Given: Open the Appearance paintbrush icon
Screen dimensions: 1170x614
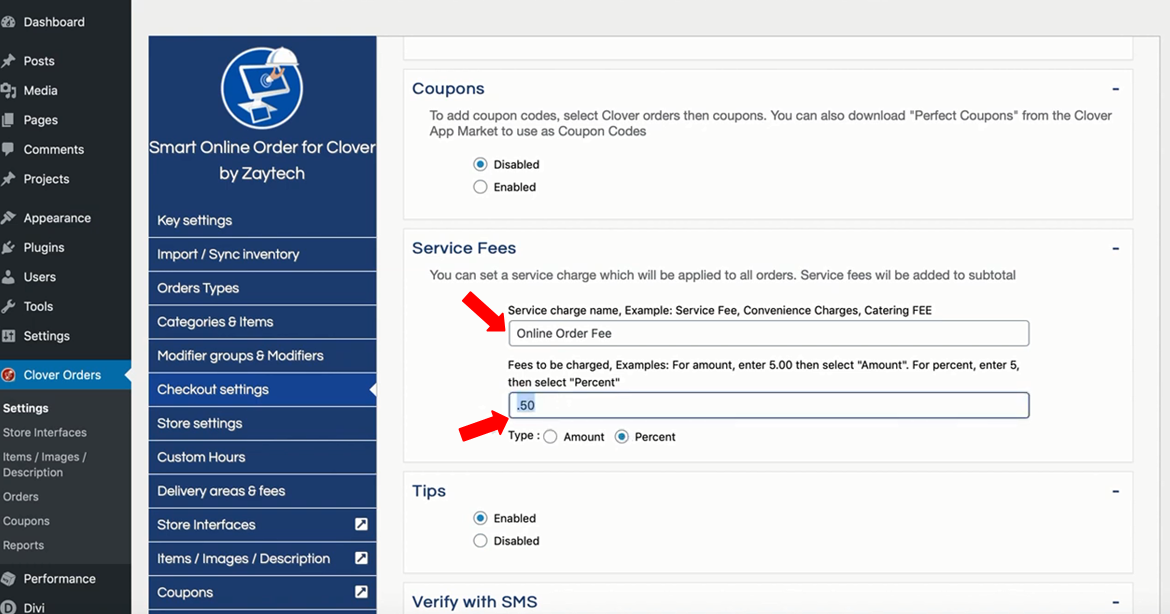Looking at the screenshot, I should click(13, 217).
